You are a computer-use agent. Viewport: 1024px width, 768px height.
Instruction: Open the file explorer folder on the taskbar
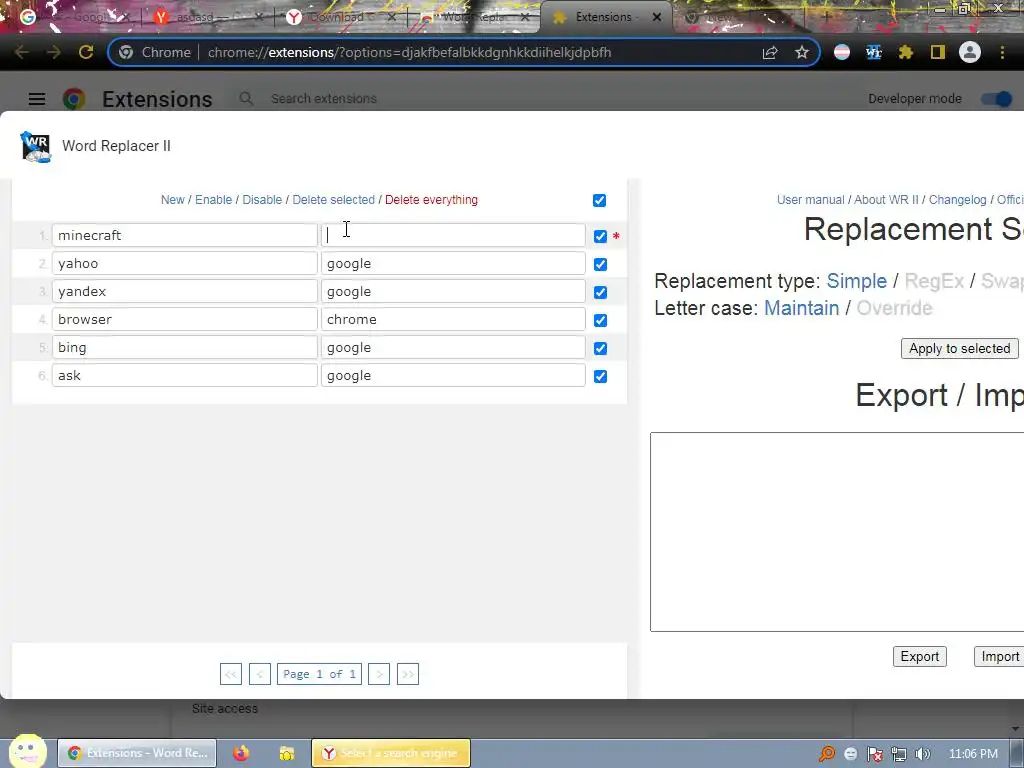287,753
